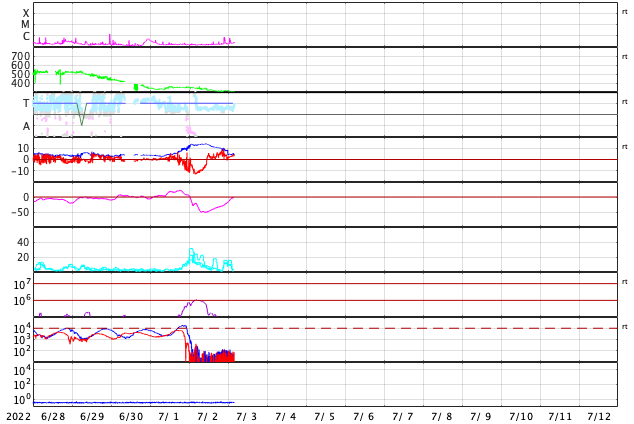This screenshot has width=634, height=424.
Task: Click the 7/12 date label
Action: pyautogui.click(x=599, y=416)
